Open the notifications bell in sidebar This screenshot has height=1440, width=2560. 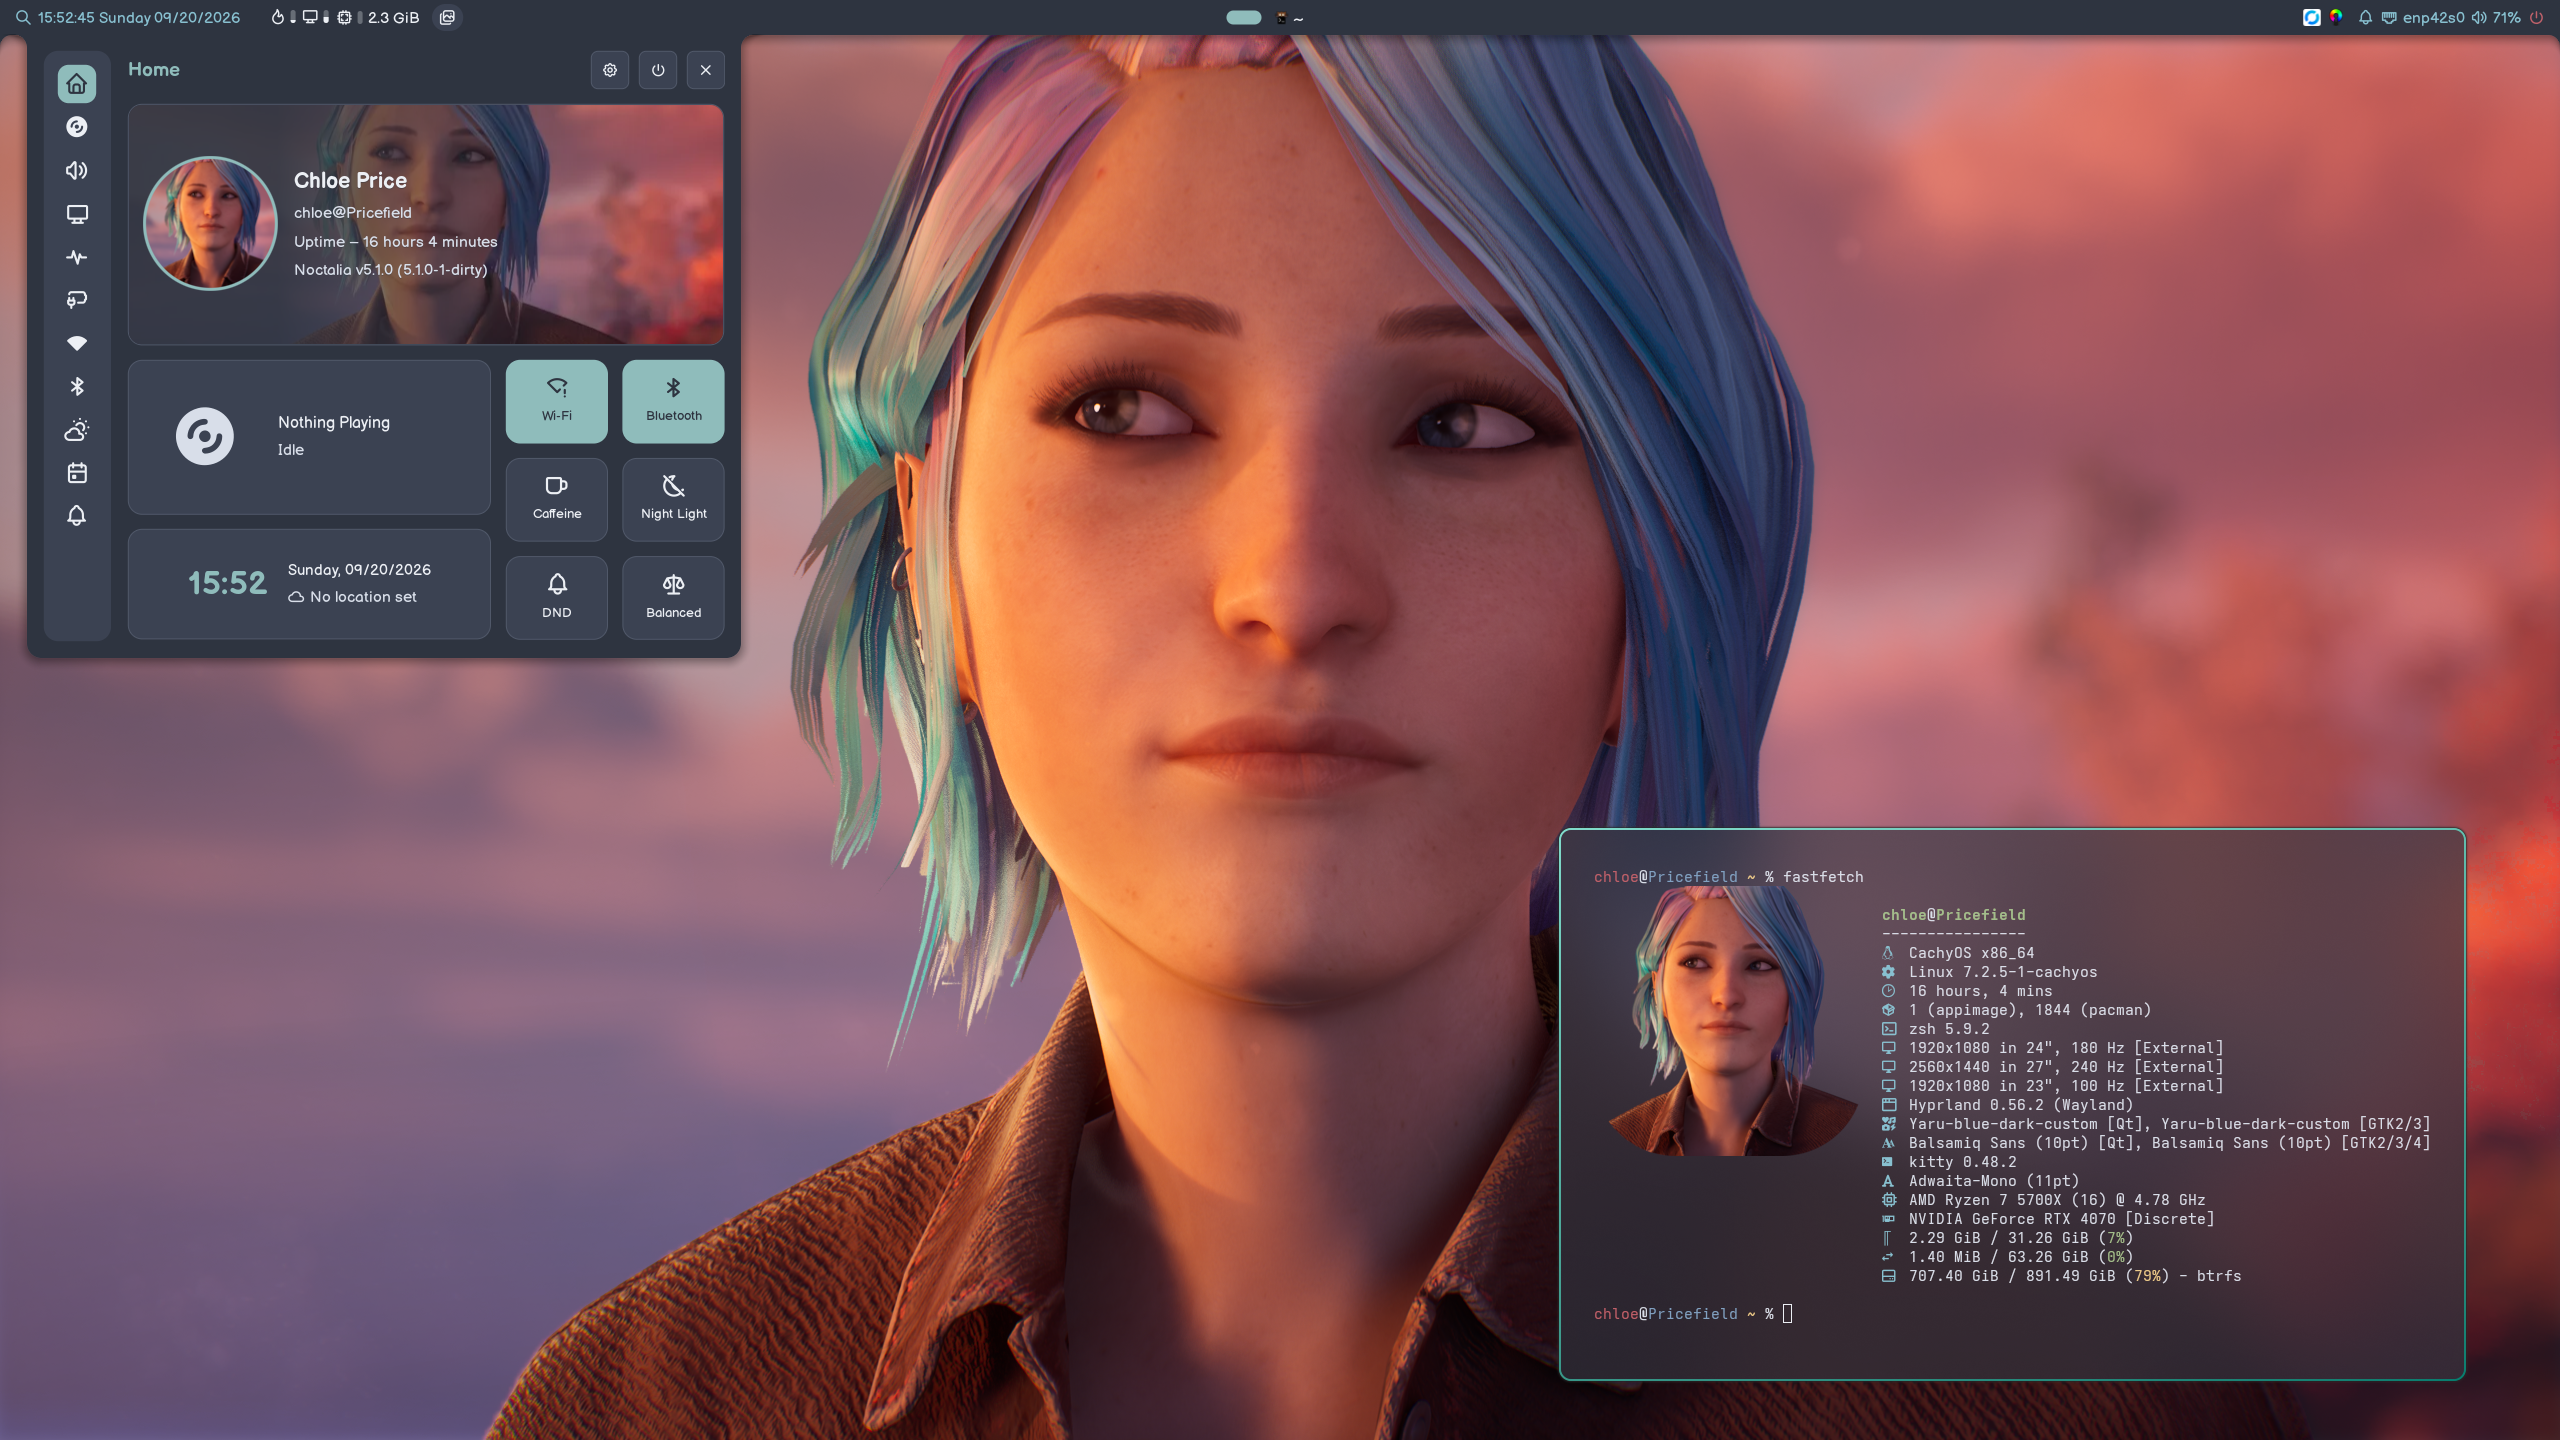coord(77,516)
